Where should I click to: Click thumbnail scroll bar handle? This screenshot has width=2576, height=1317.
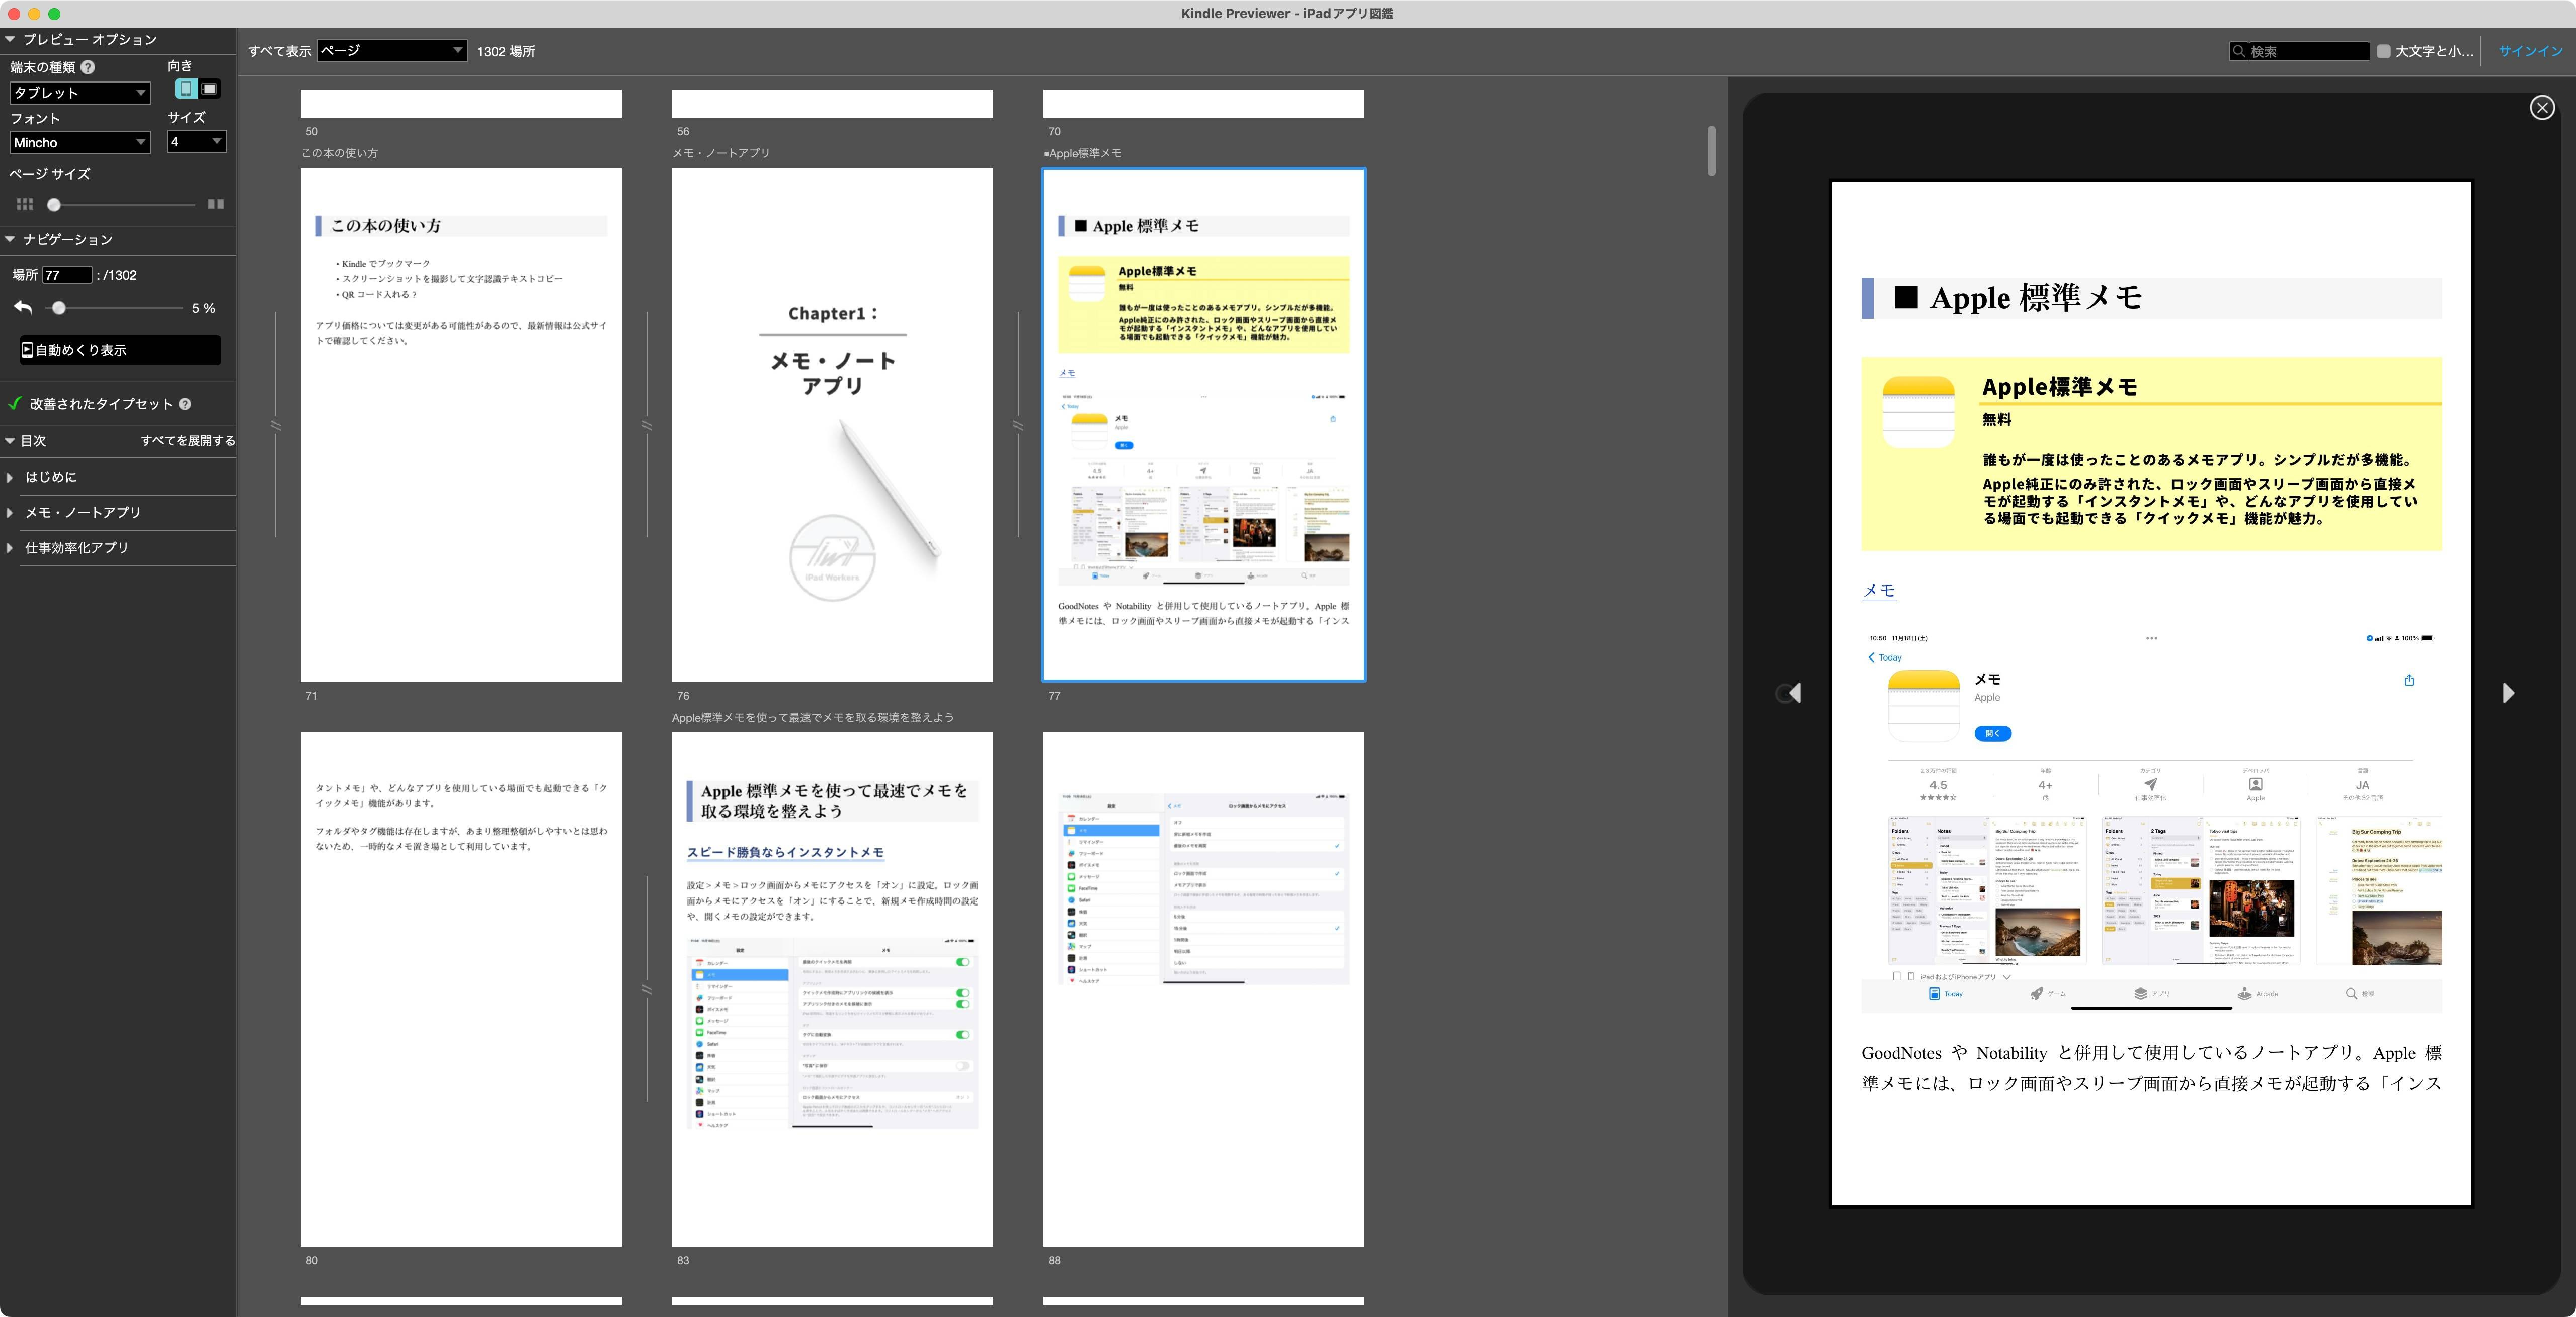click(x=1711, y=150)
